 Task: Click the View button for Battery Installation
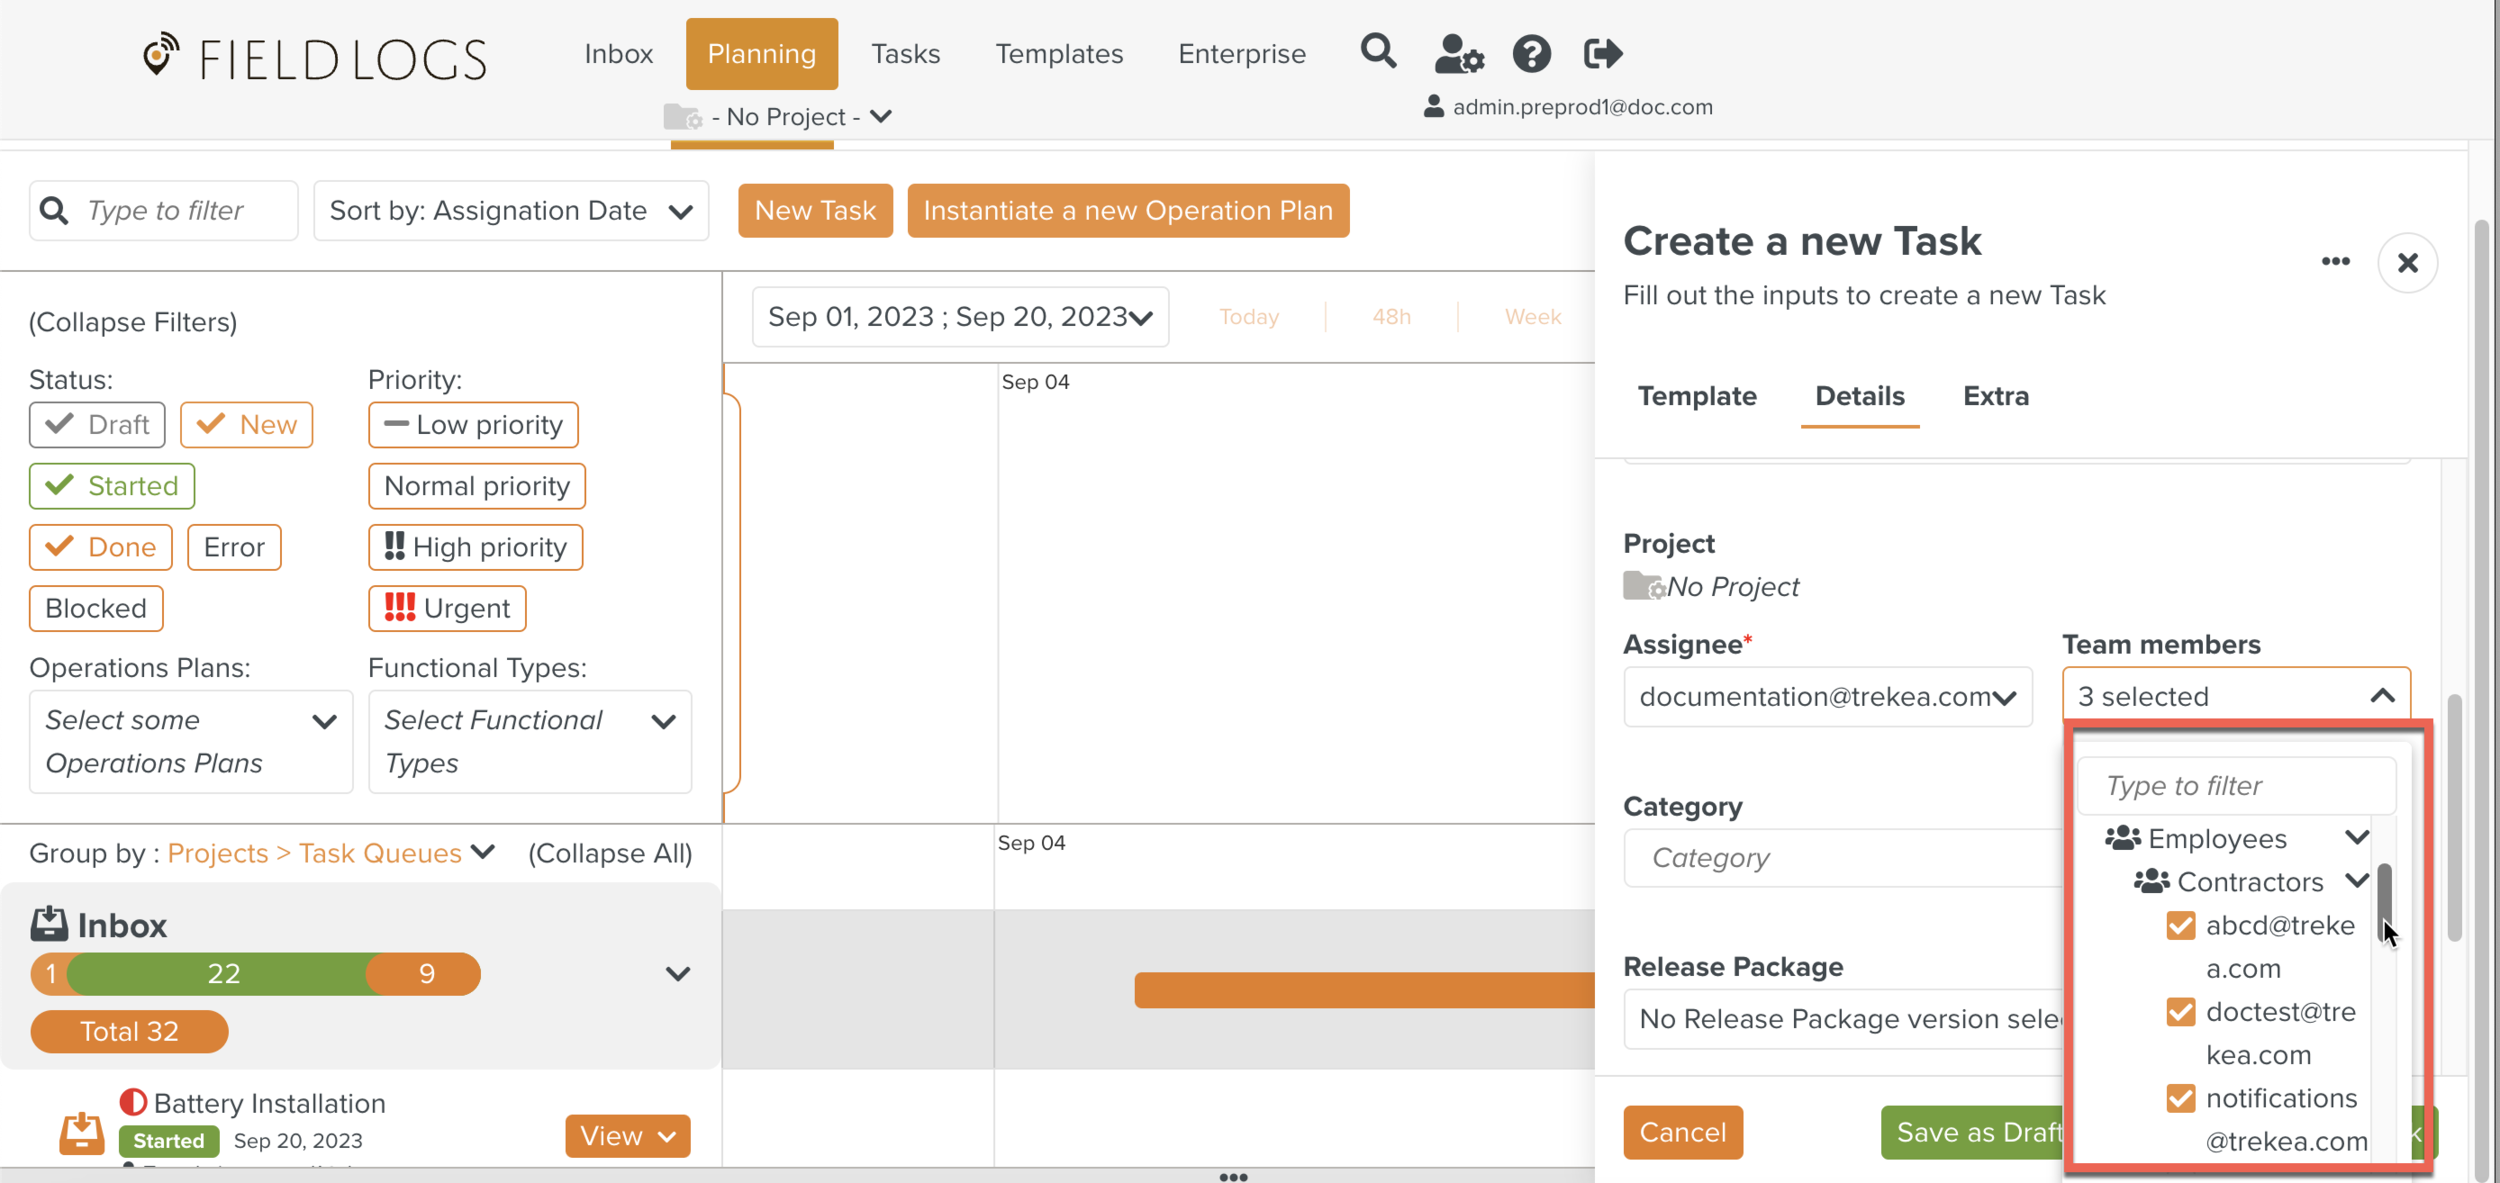click(x=627, y=1136)
